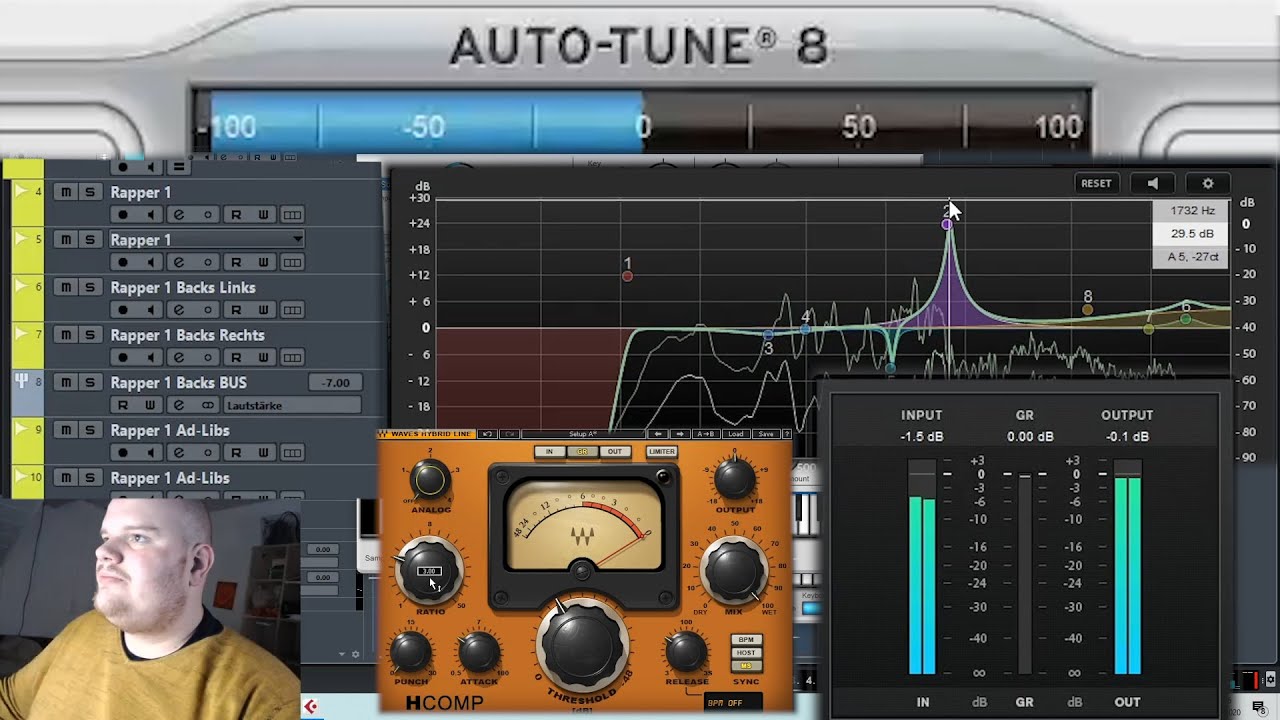The image size is (1280, 720).
Task: Toggle write automation W on track 4
Action: [x=264, y=215]
